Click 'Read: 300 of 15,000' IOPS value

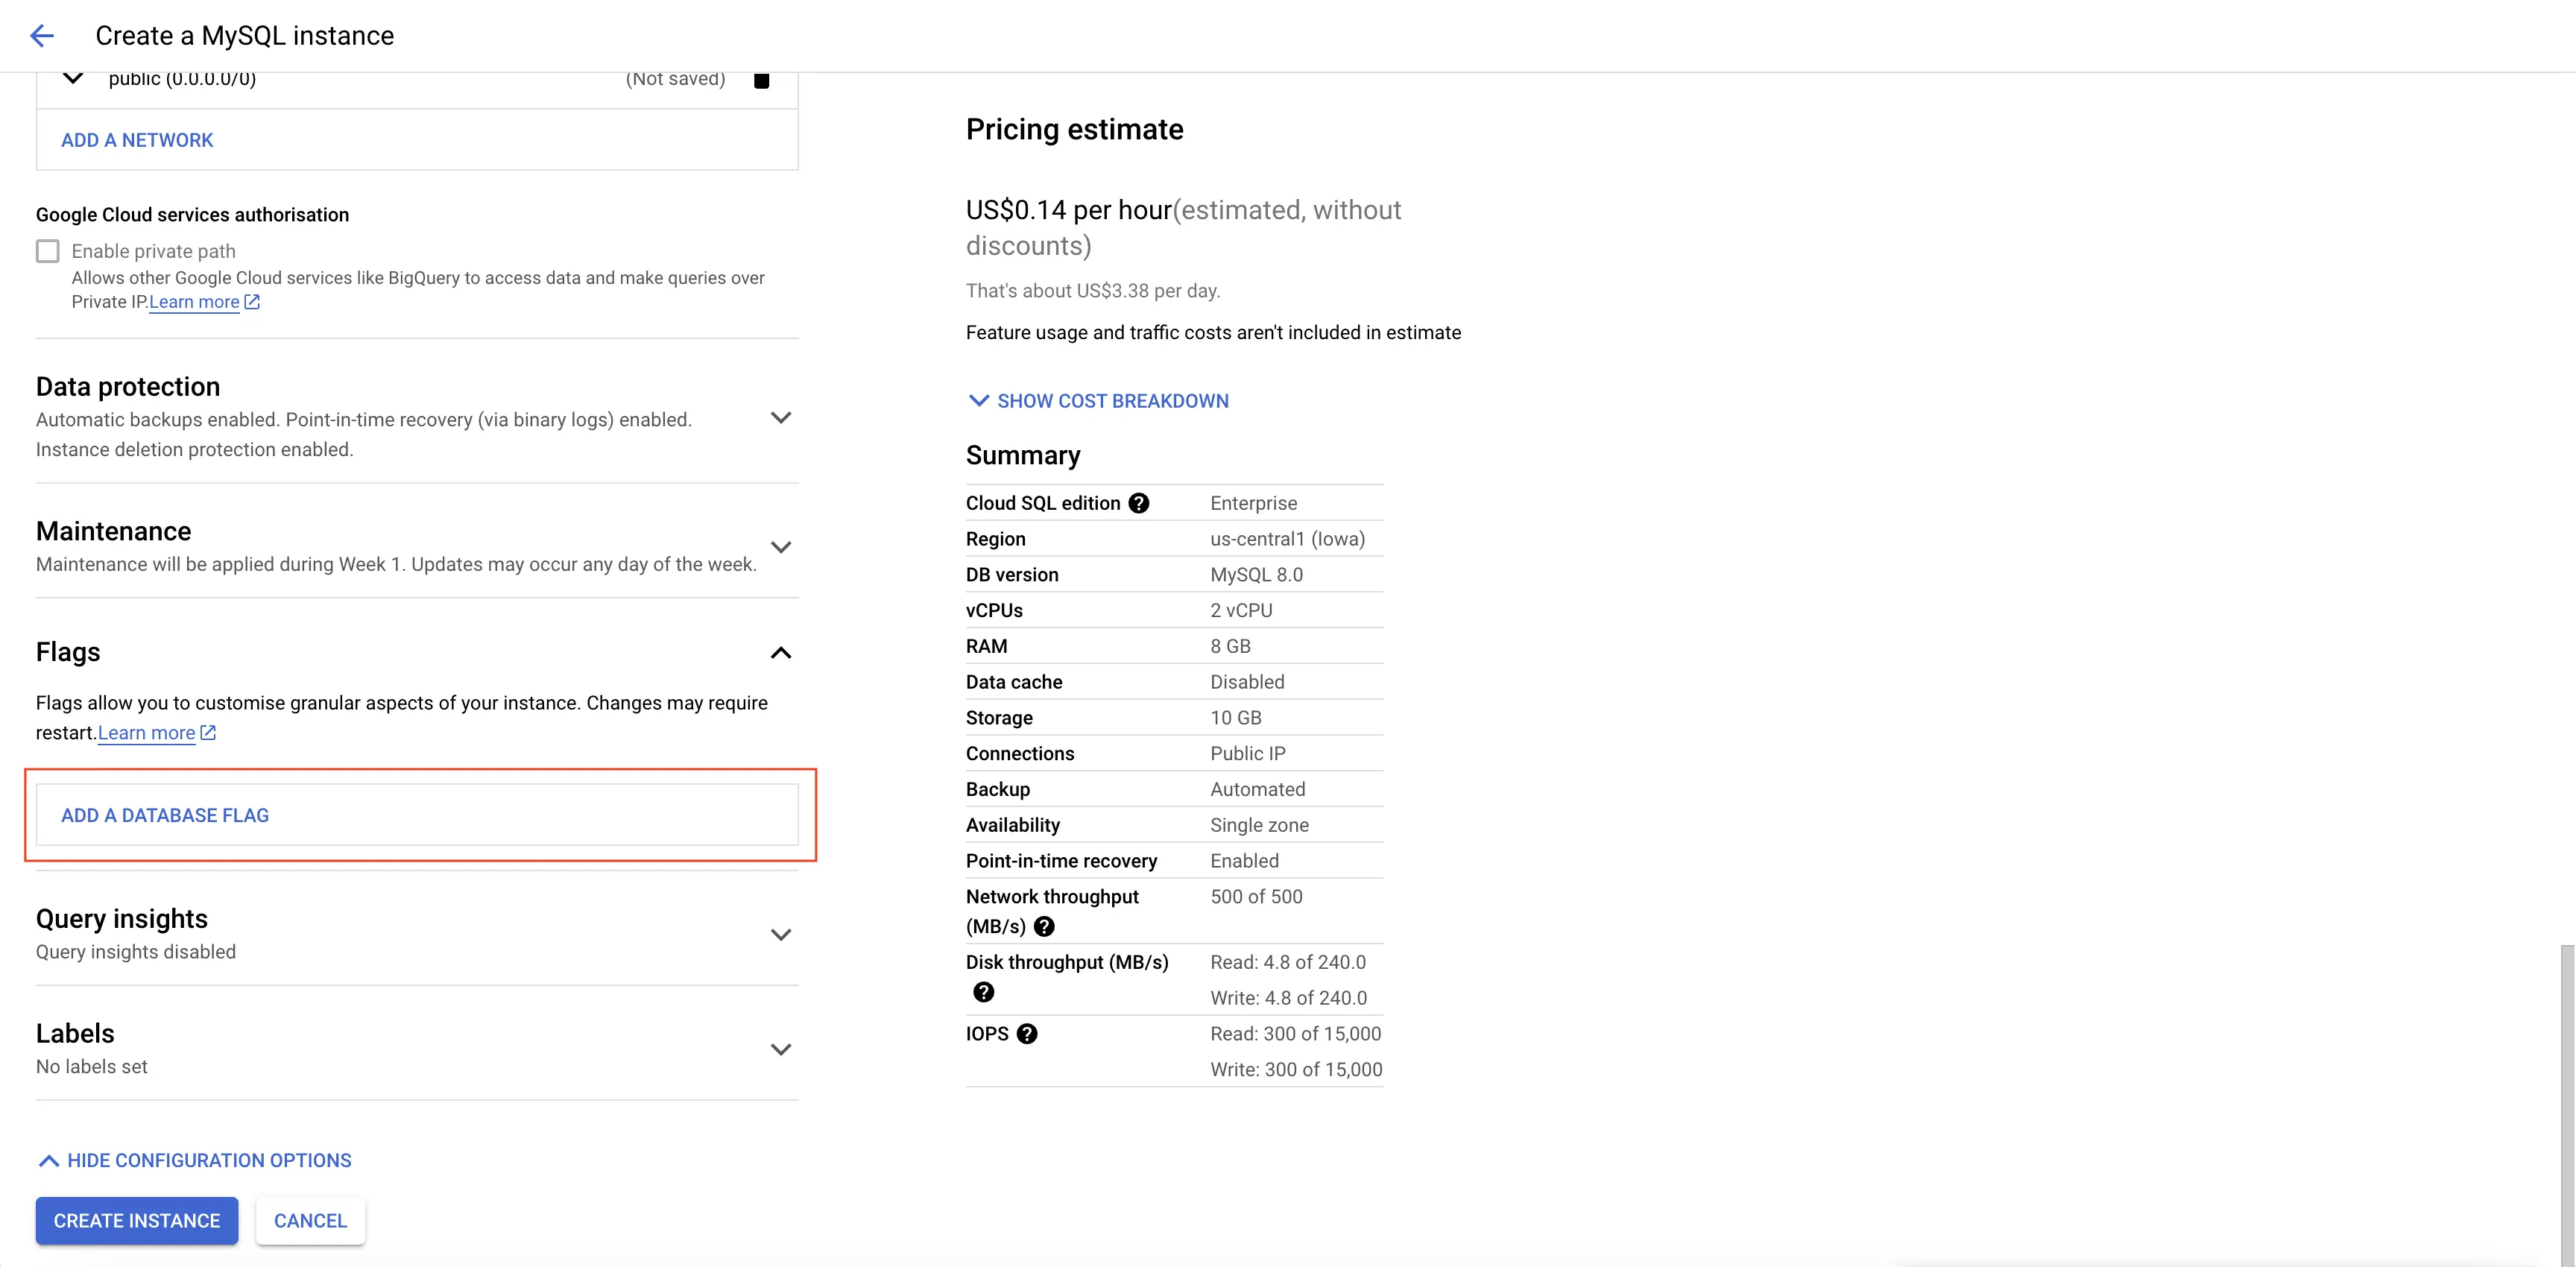click(1295, 1034)
